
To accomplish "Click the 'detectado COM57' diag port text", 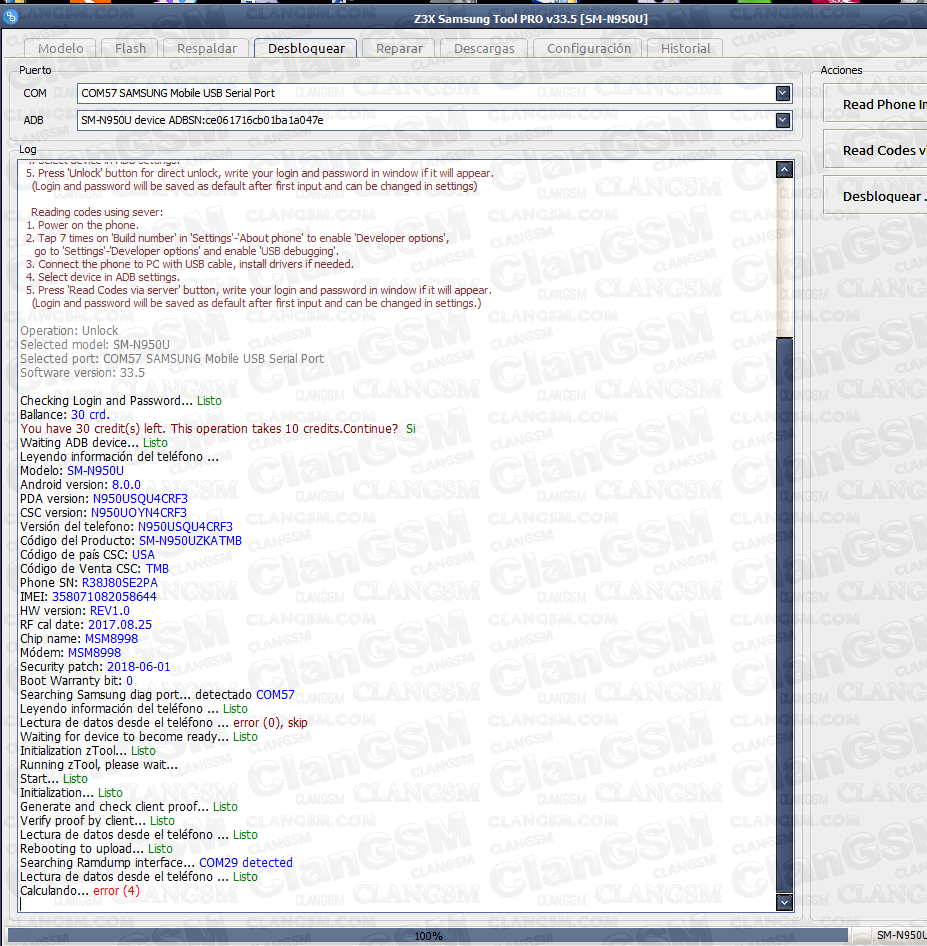I will (244, 695).
